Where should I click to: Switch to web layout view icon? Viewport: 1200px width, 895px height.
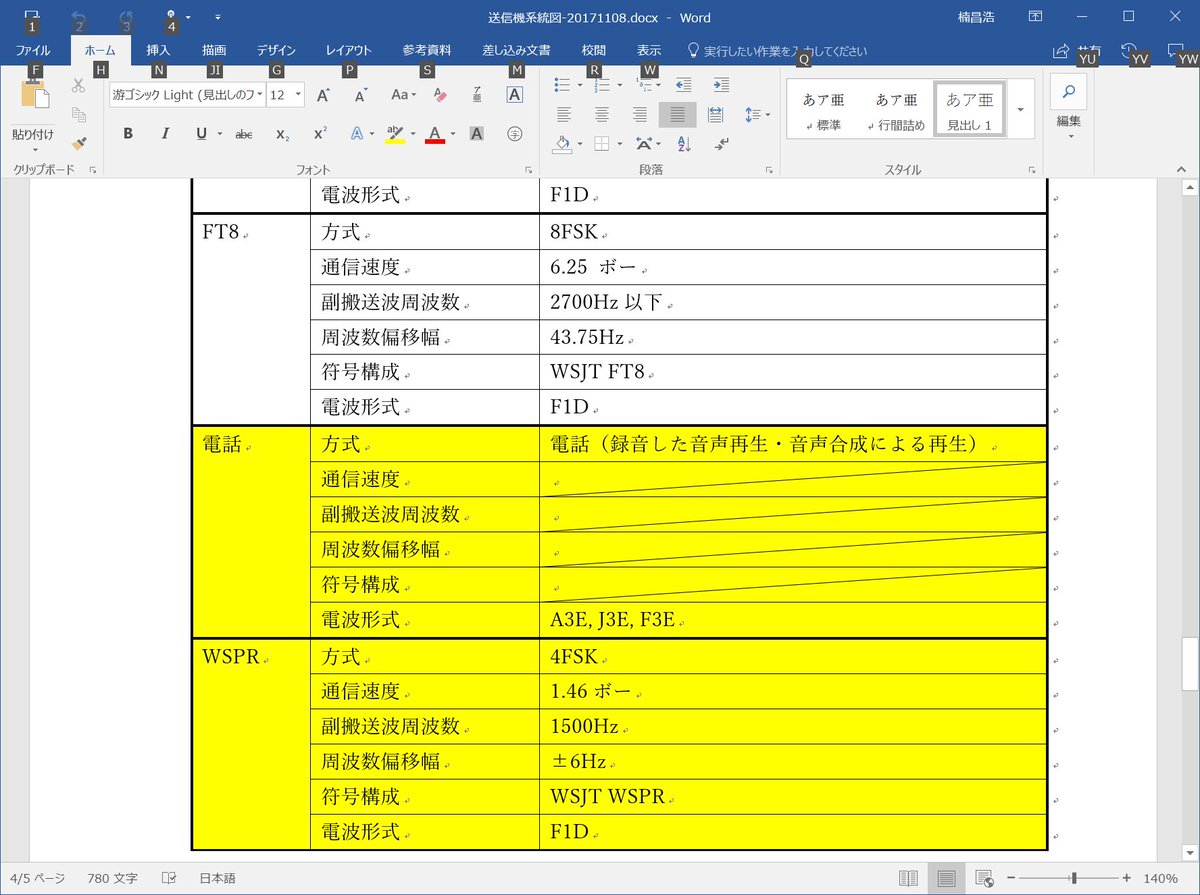click(x=984, y=878)
